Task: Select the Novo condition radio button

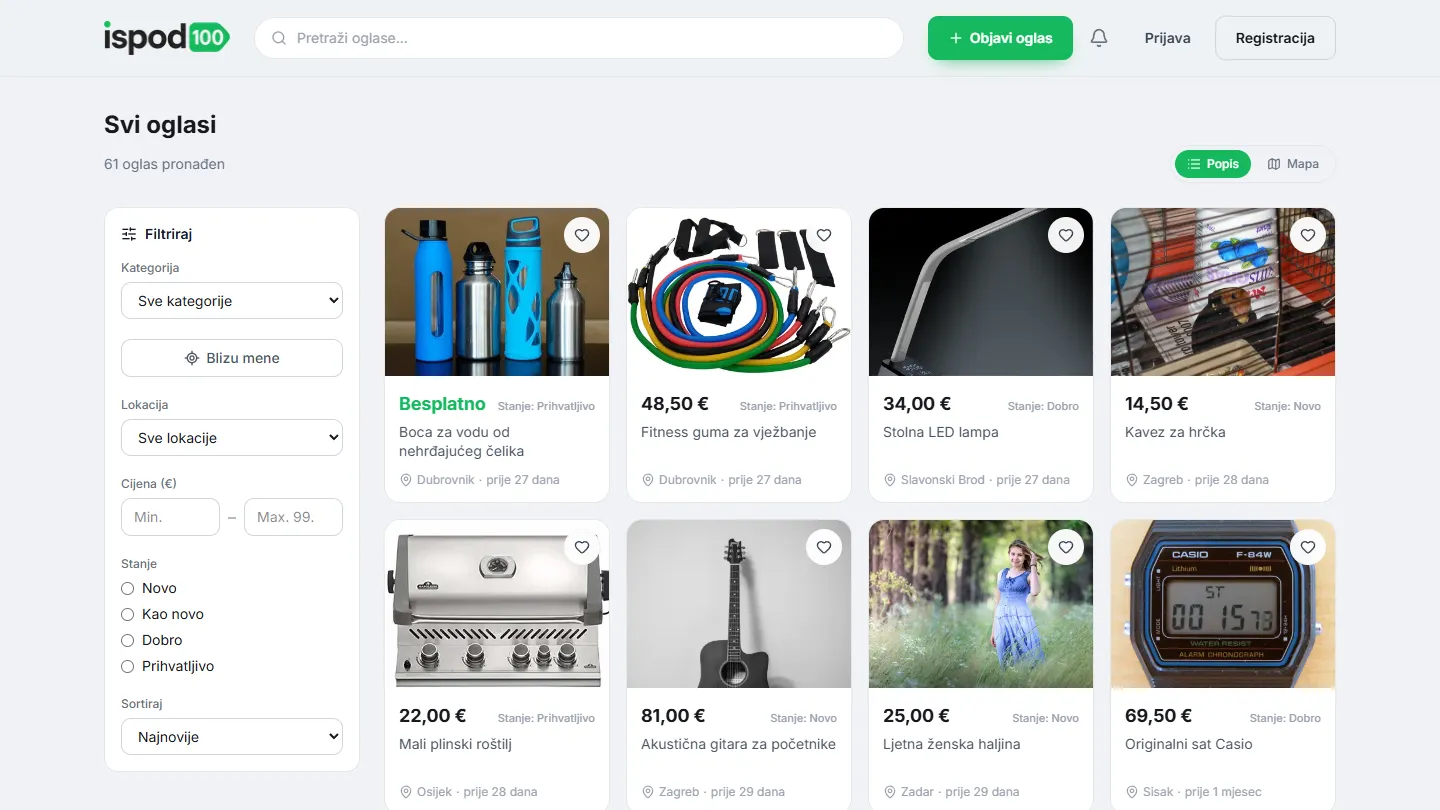Action: (127, 588)
